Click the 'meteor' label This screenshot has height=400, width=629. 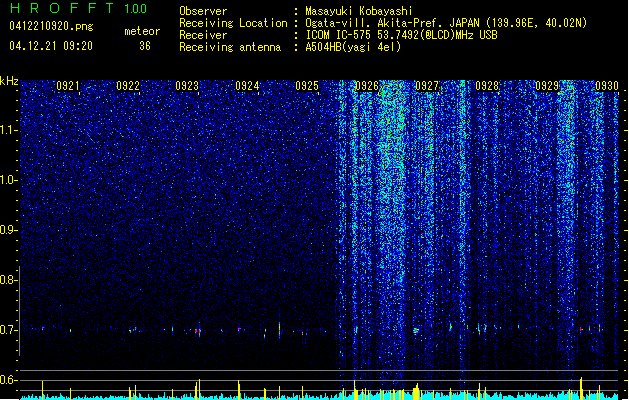click(142, 31)
